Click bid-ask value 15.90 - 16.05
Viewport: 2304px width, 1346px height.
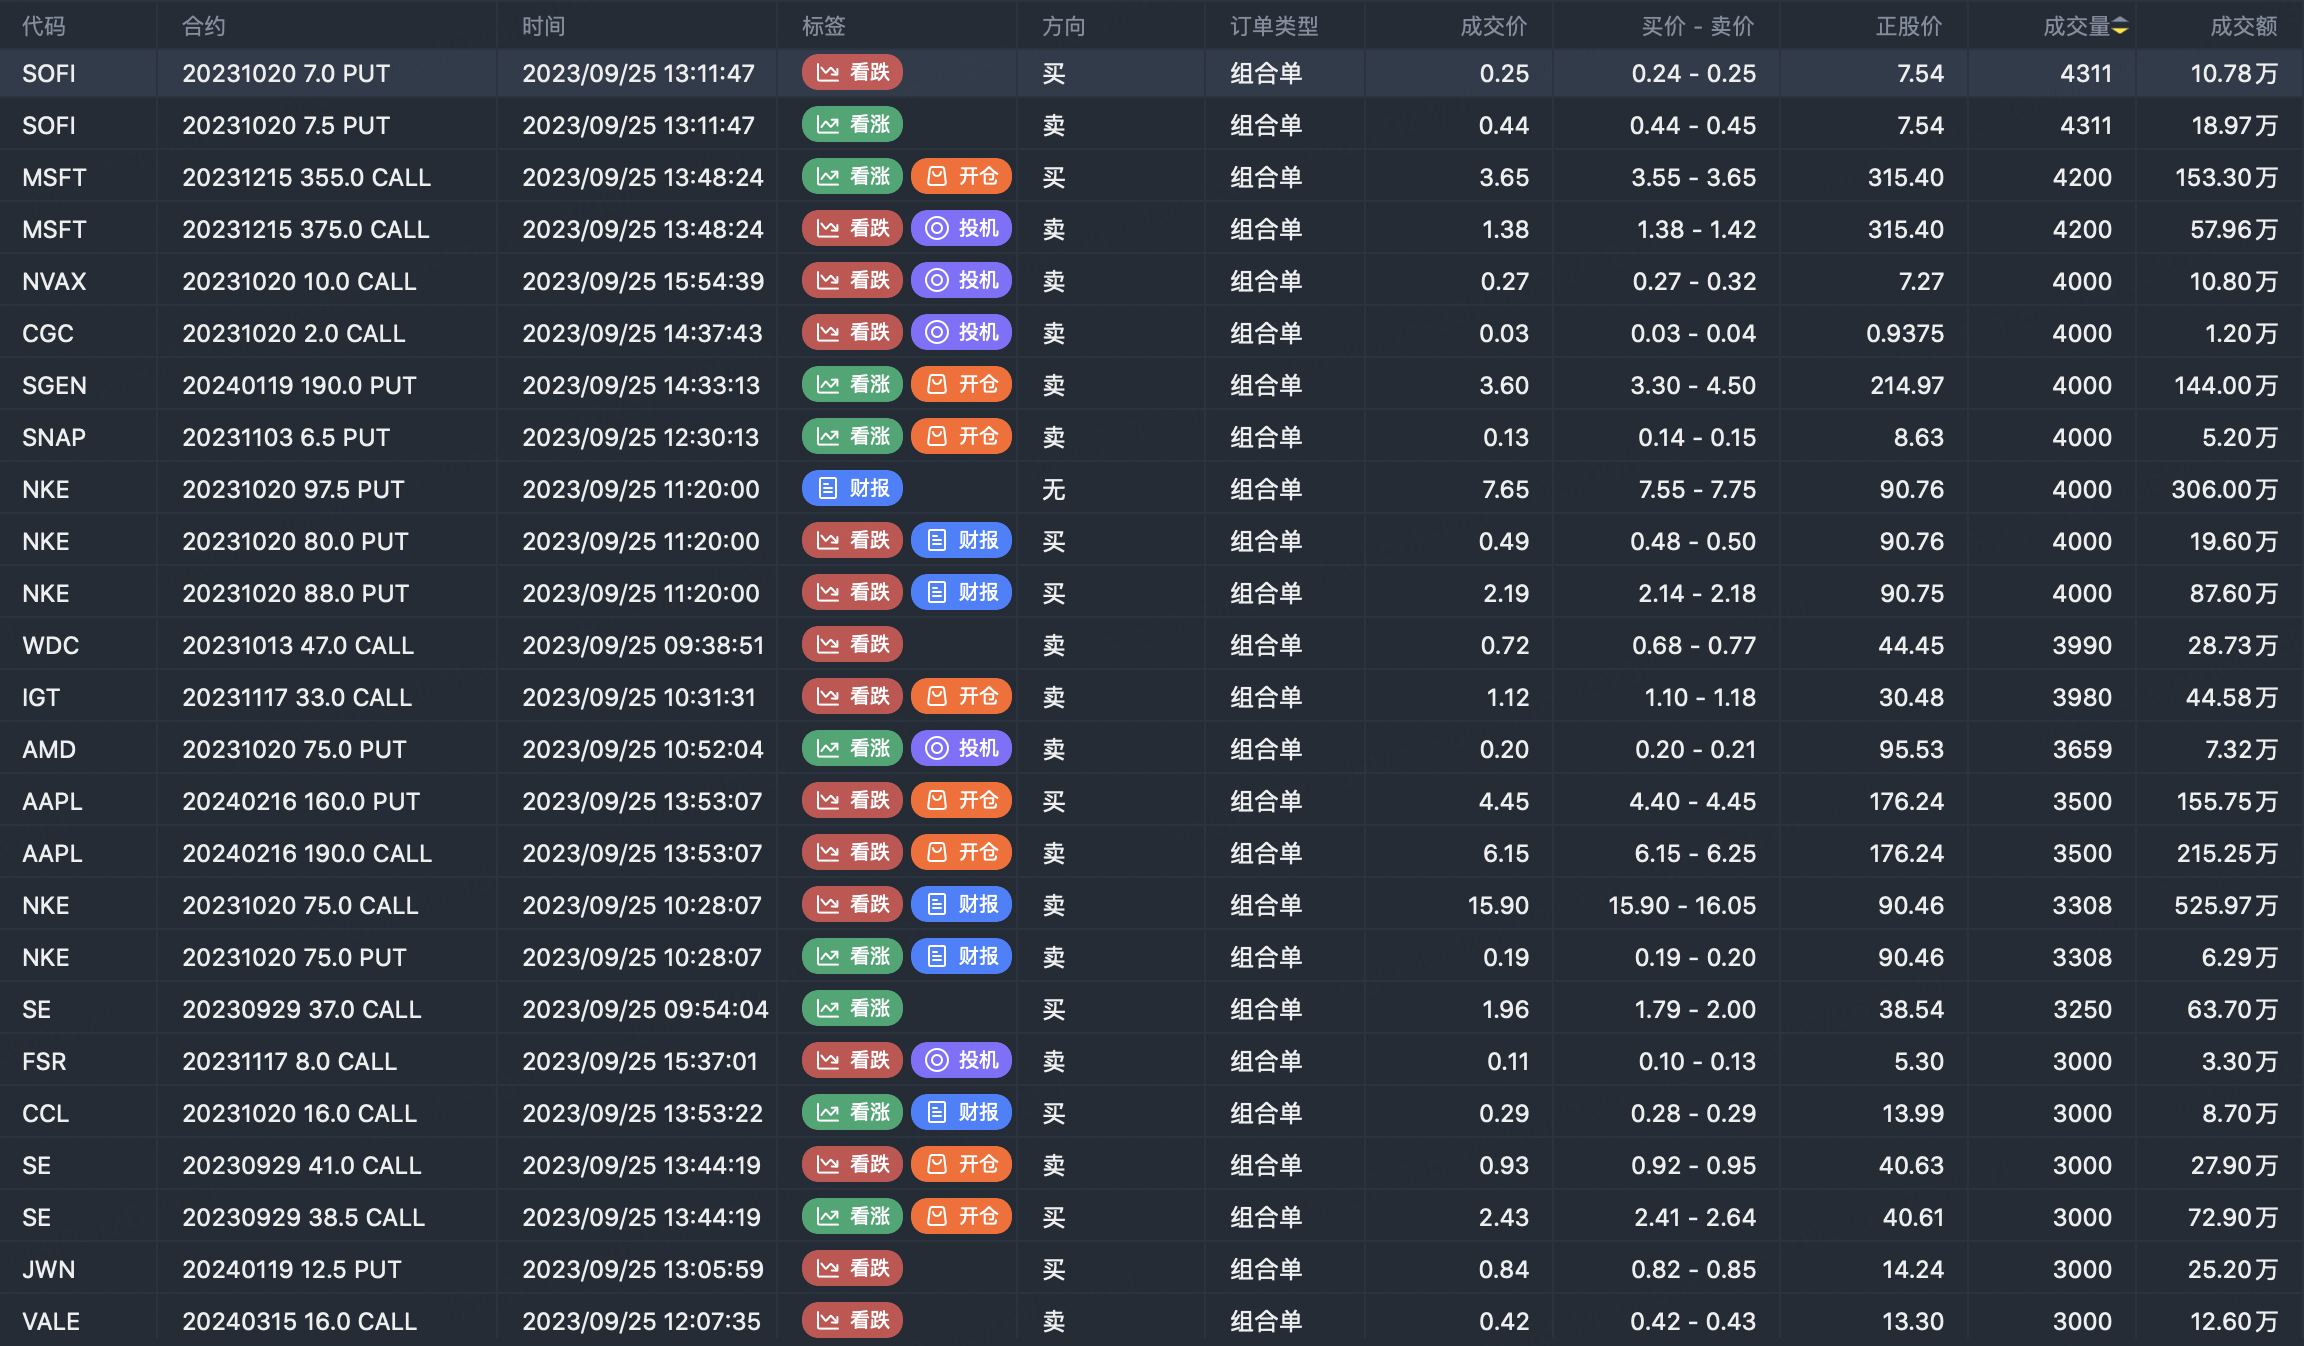(x=1682, y=905)
